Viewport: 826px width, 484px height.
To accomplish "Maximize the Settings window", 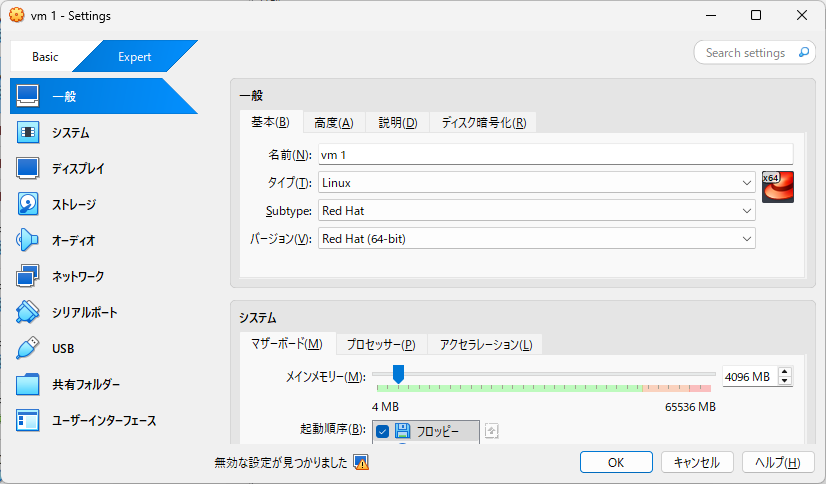I will tap(756, 15).
